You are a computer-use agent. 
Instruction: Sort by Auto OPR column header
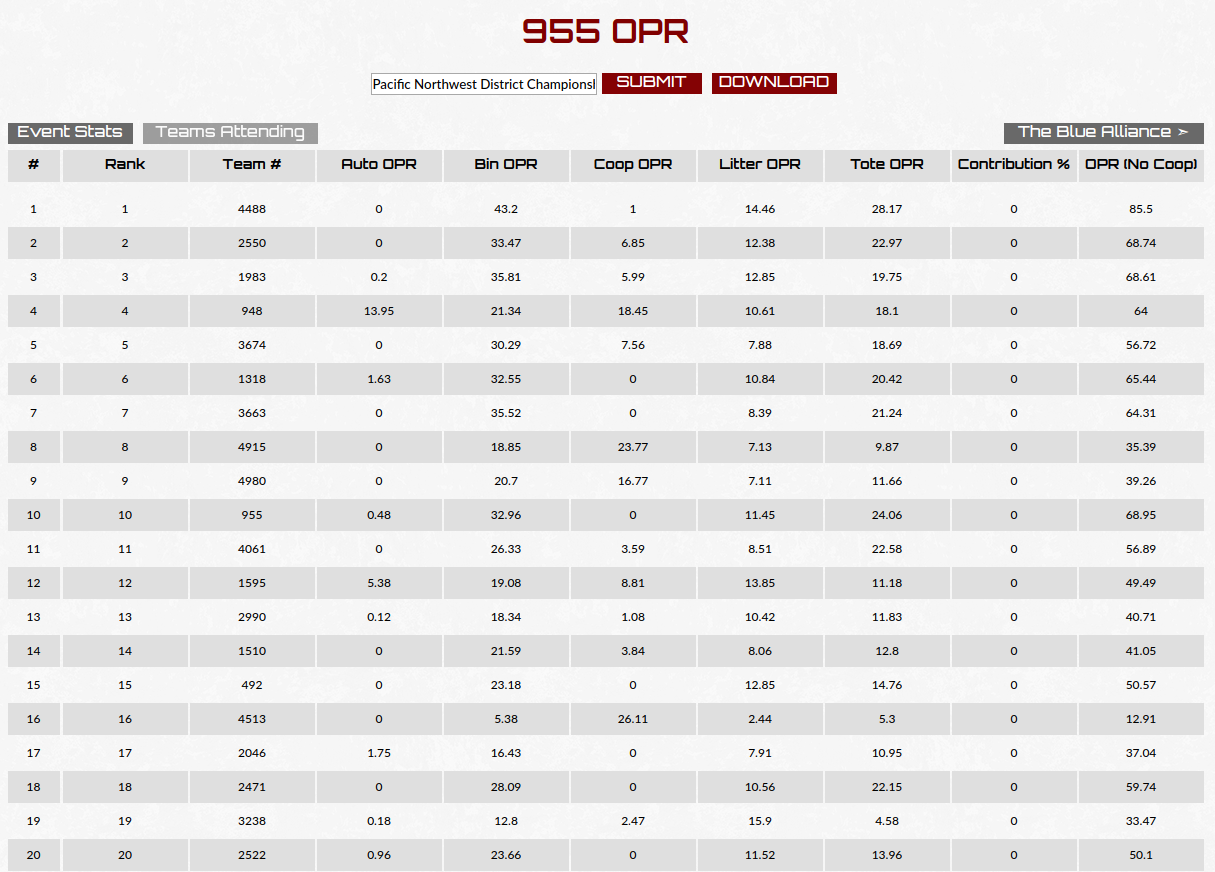pyautogui.click(x=379, y=165)
